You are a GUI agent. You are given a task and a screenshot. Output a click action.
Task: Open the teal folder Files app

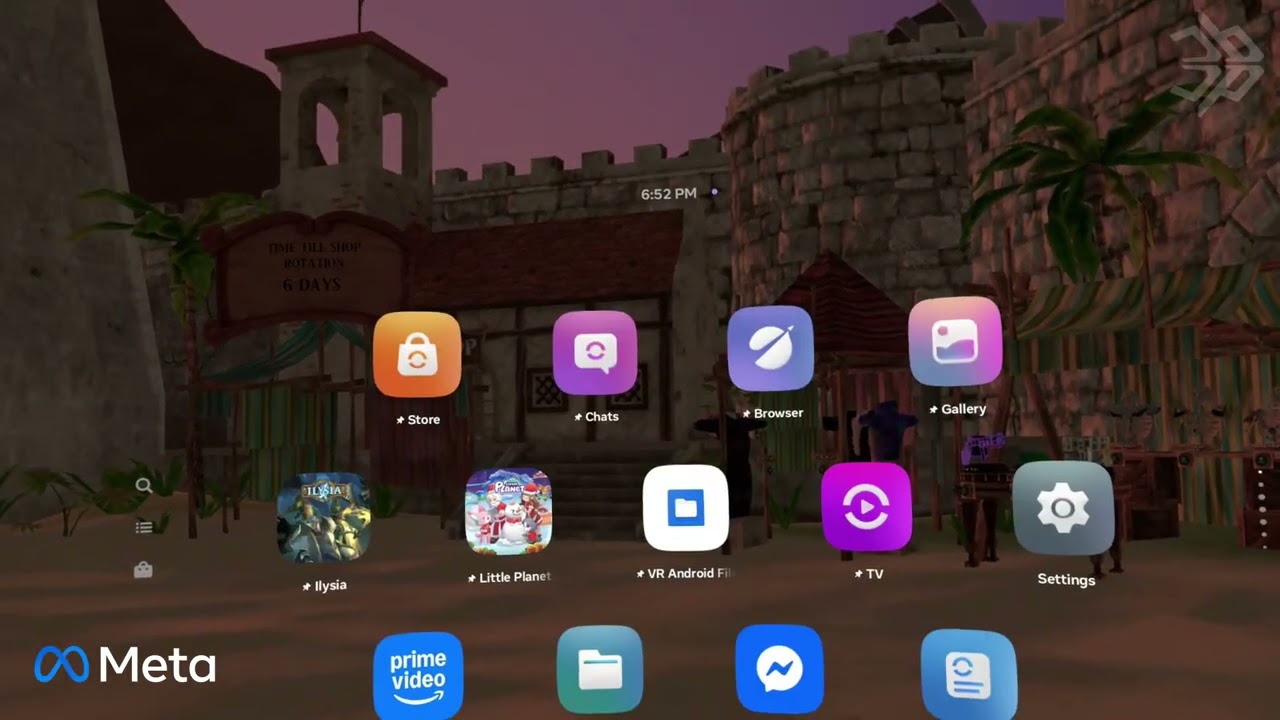599,670
